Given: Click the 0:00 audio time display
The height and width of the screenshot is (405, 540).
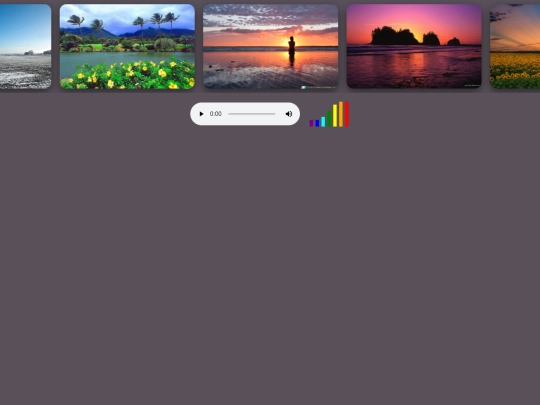Looking at the screenshot, I should (x=216, y=114).
